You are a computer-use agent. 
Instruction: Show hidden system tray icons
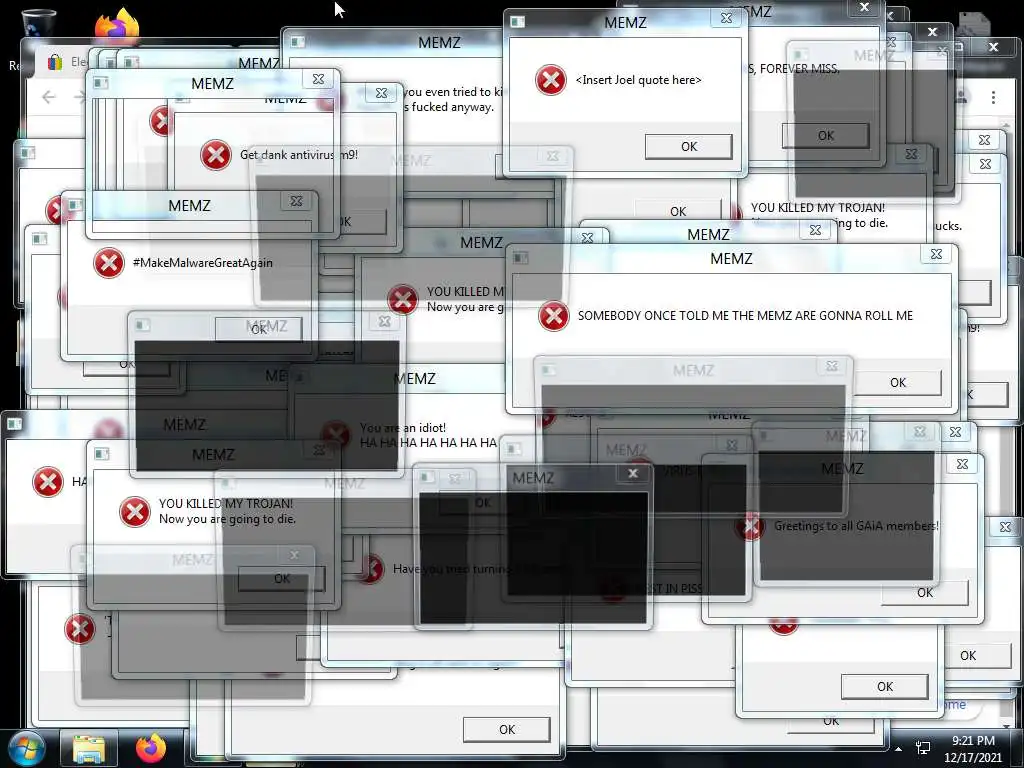(899, 749)
